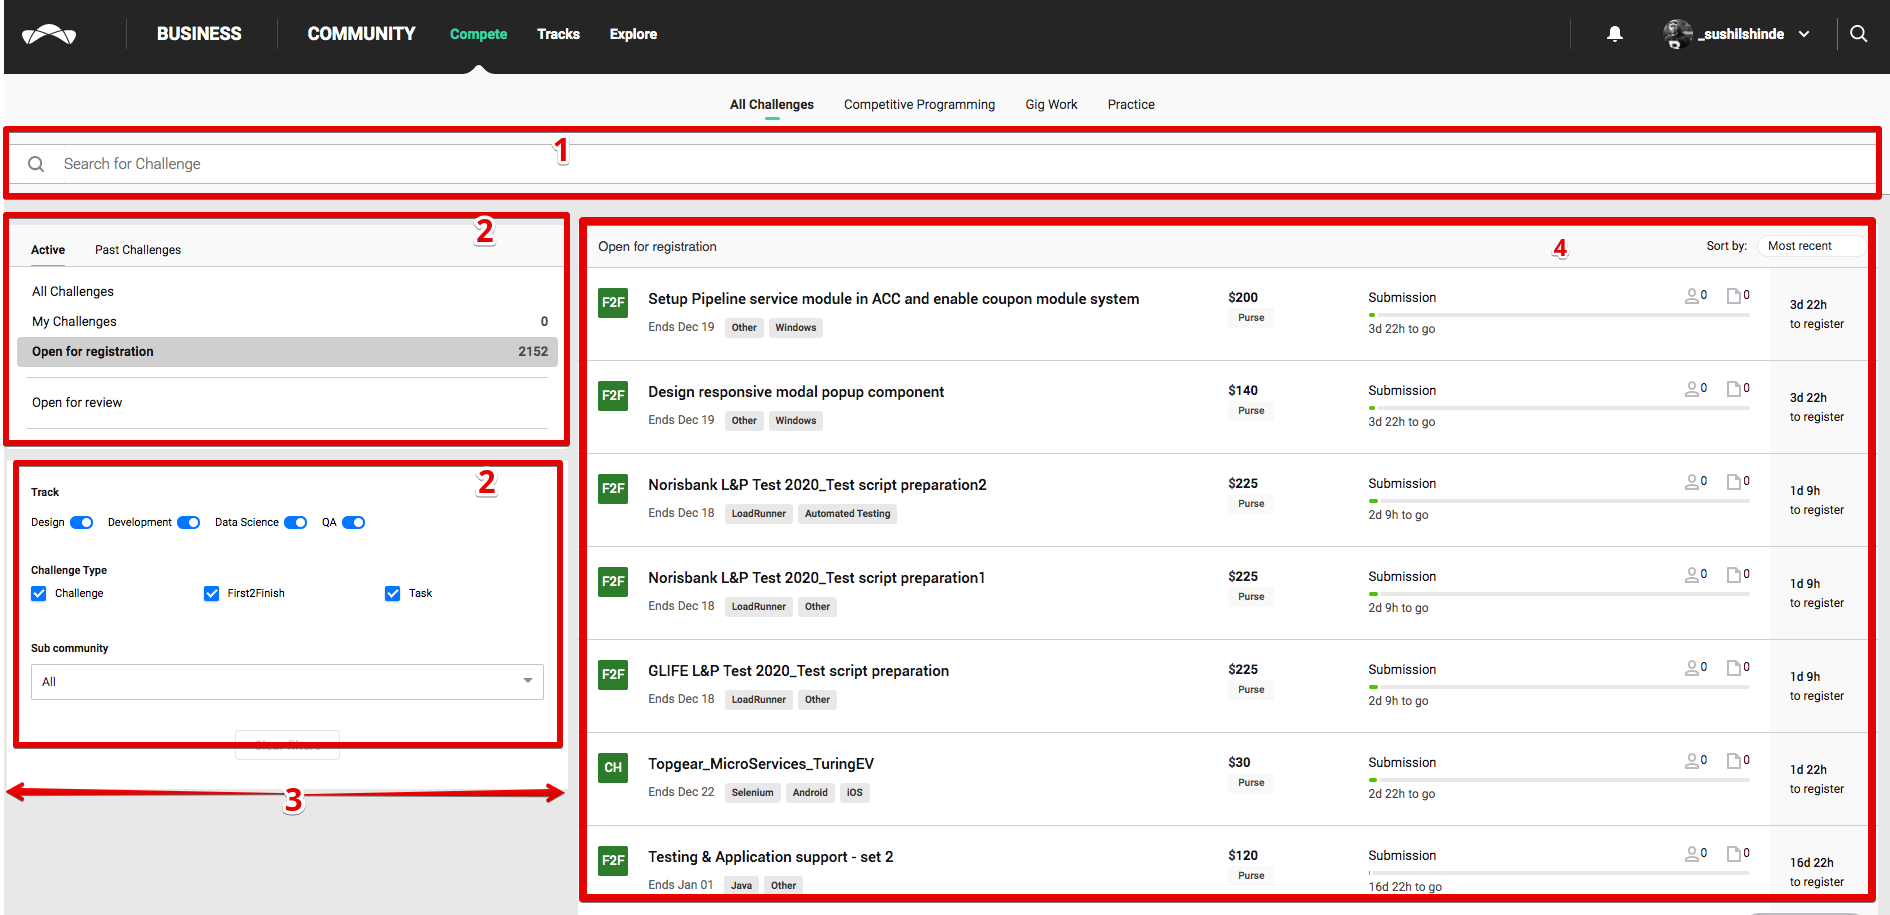
Task: Uncheck the First2Finish checkbox
Action: point(211,594)
